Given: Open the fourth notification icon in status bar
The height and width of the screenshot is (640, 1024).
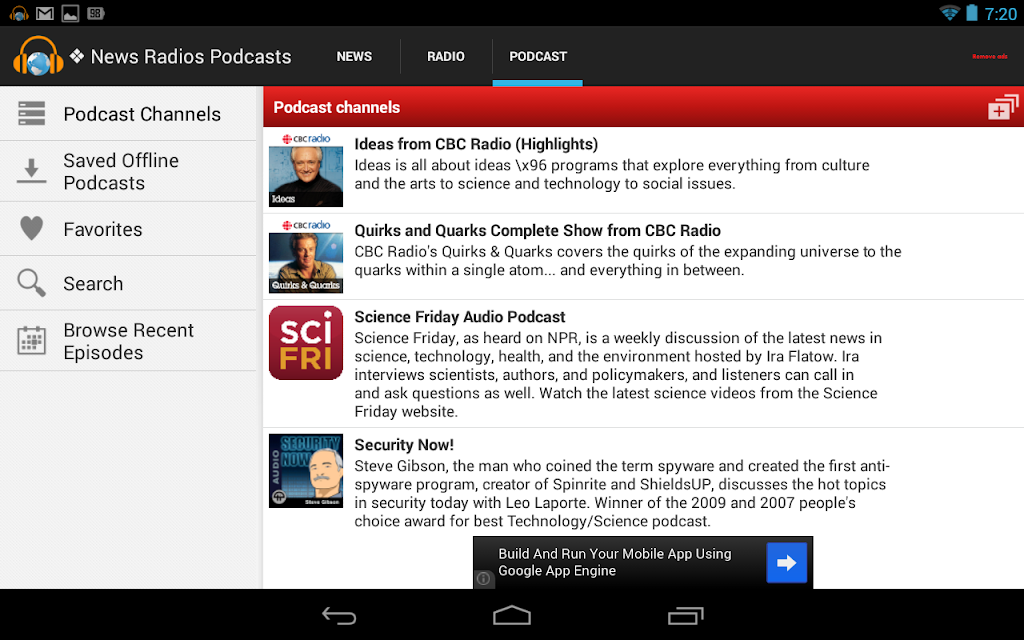Looking at the screenshot, I should coord(95,13).
